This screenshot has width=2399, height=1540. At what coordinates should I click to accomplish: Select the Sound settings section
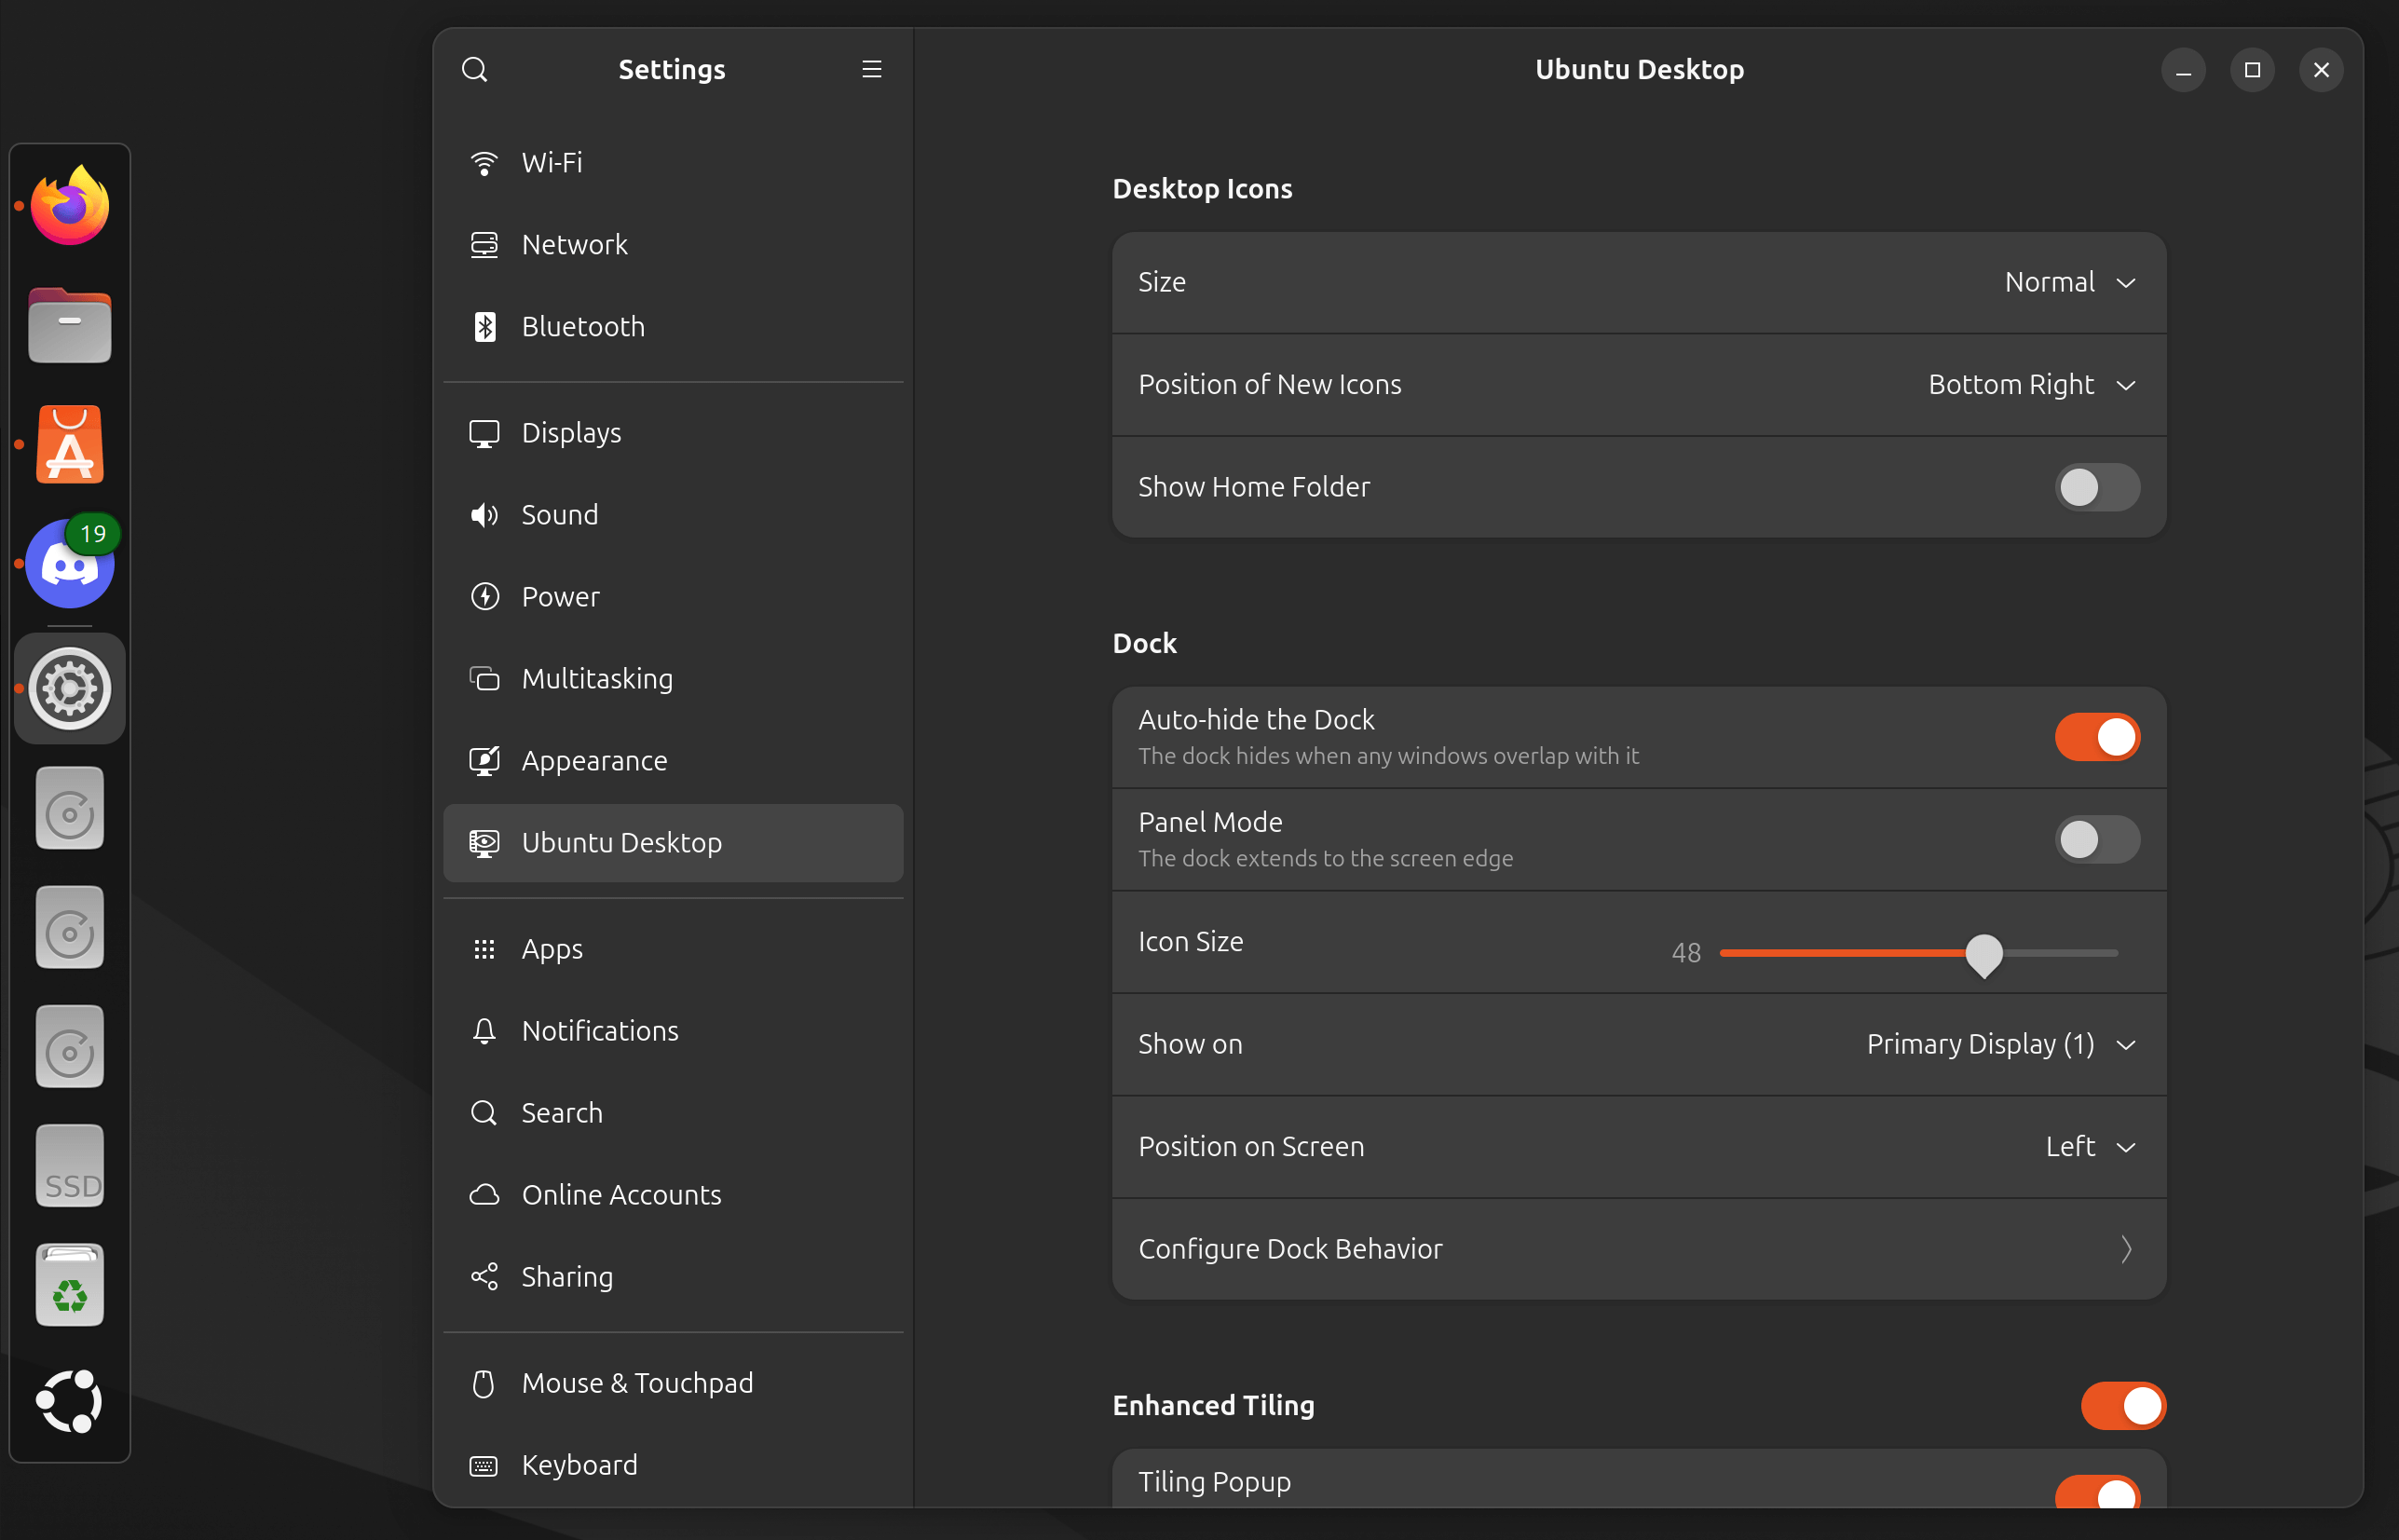coord(559,514)
